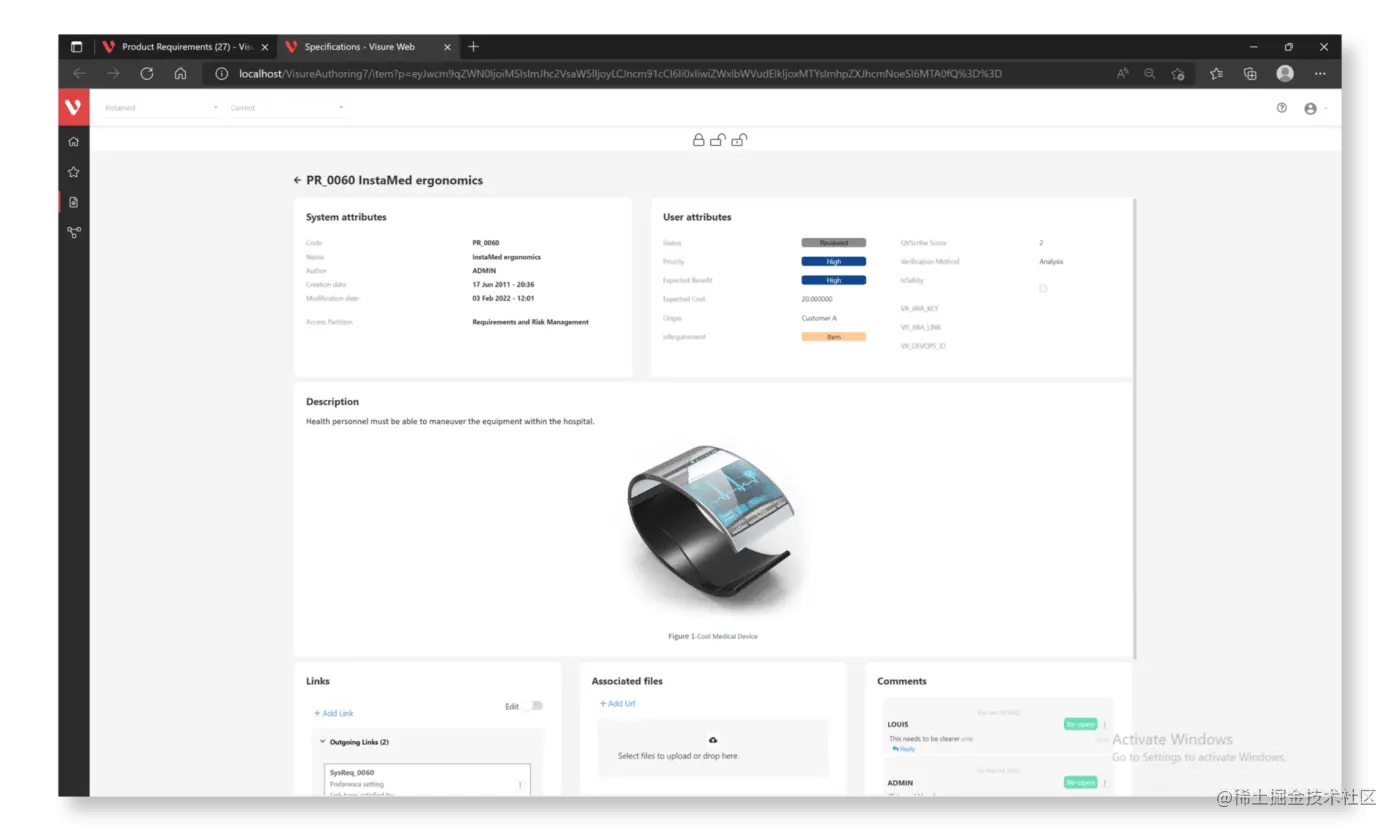
Task: Click the page vertical scrollbar
Action: coord(1134,428)
